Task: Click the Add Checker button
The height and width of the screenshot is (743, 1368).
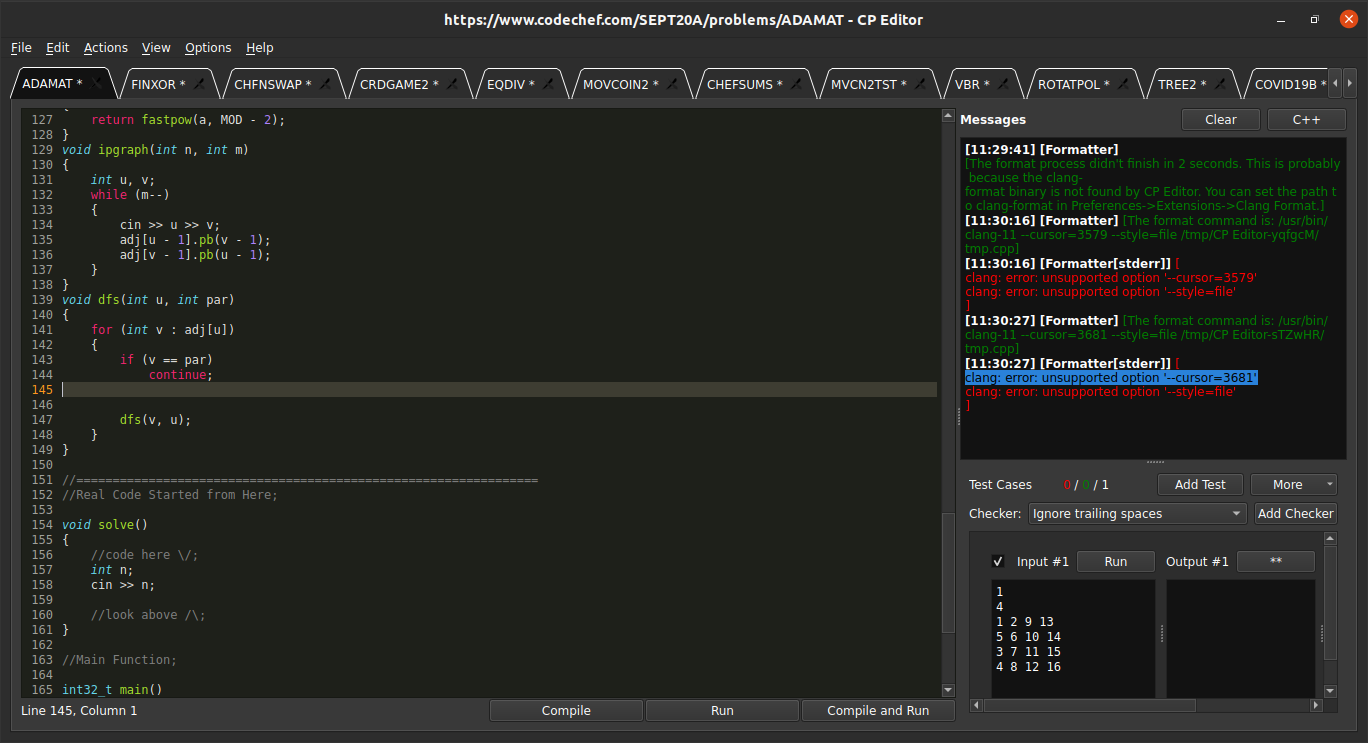Action: pyautogui.click(x=1295, y=513)
